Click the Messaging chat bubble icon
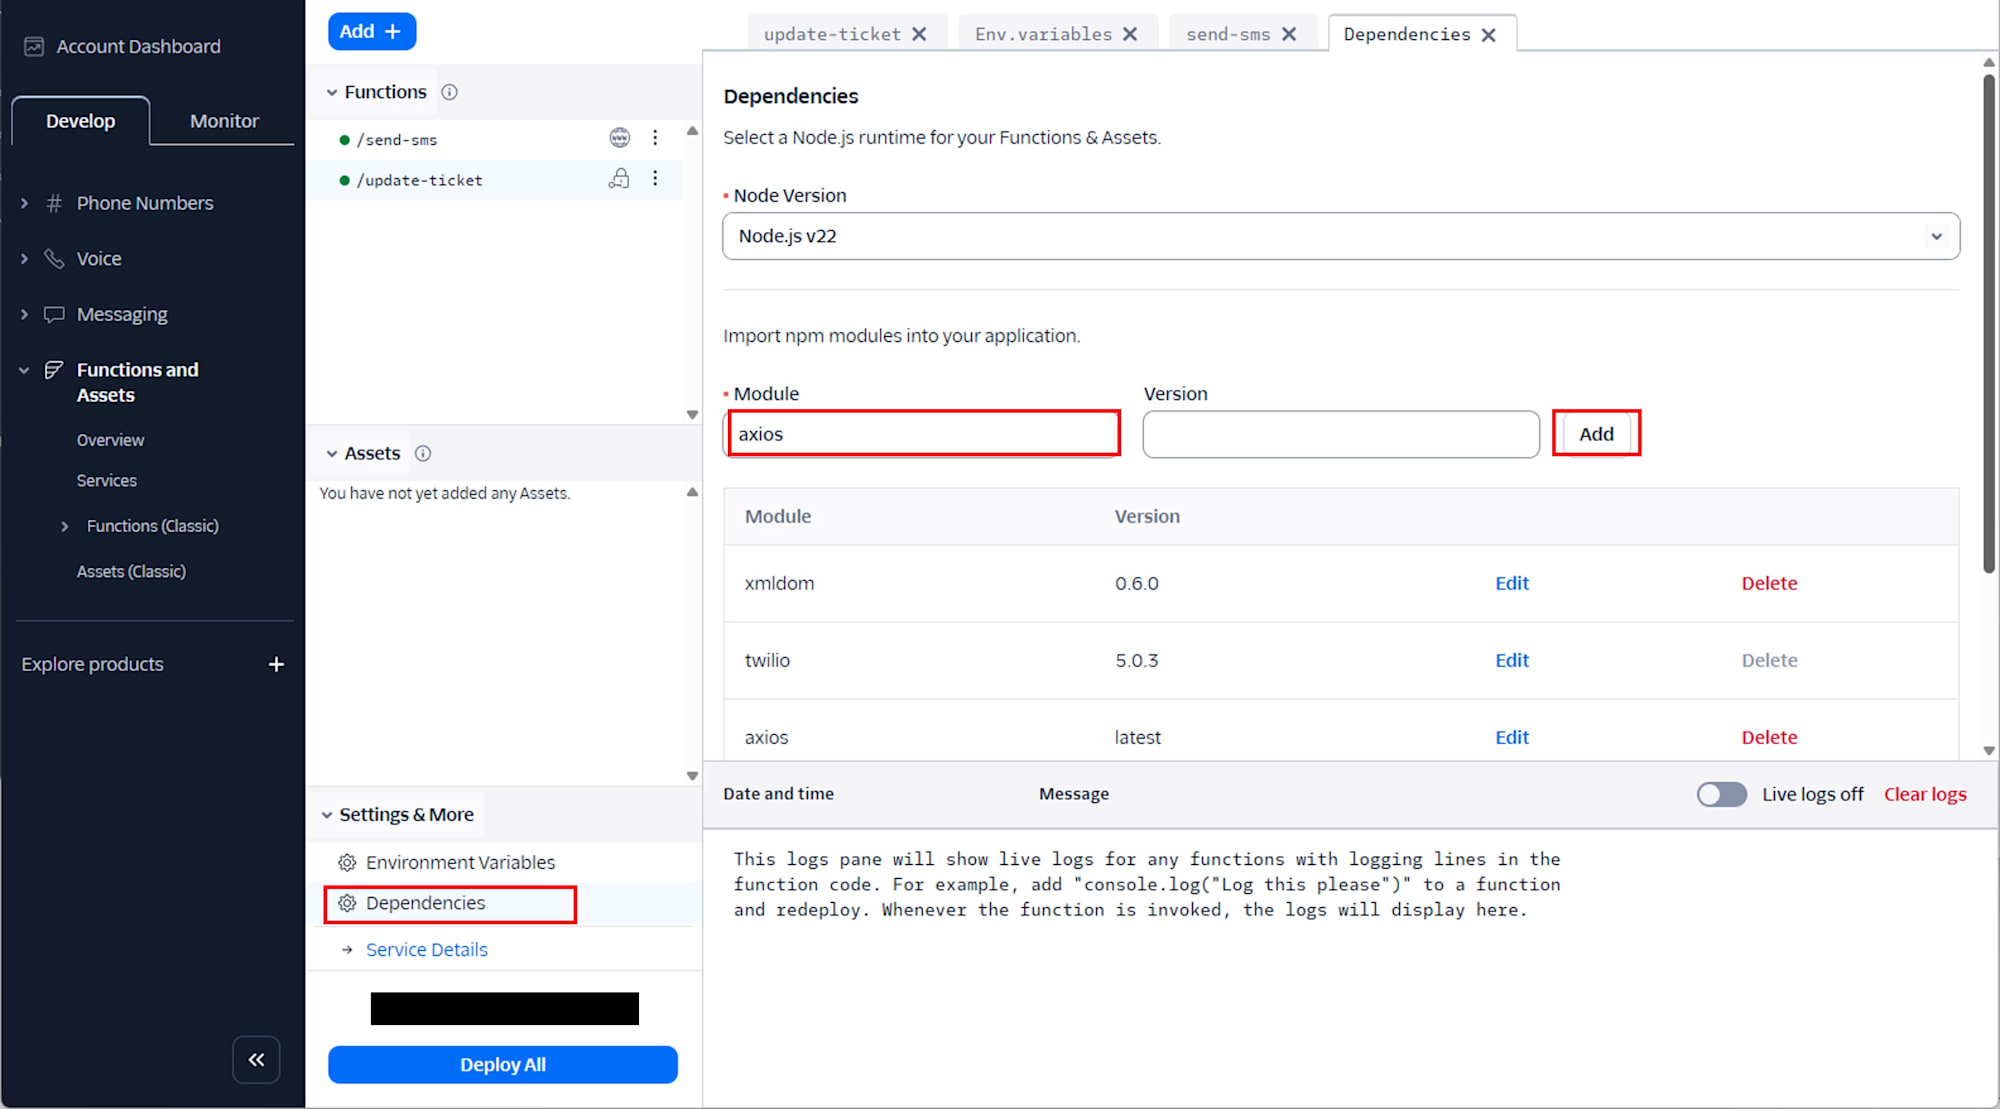The height and width of the screenshot is (1109, 2000). click(x=54, y=314)
